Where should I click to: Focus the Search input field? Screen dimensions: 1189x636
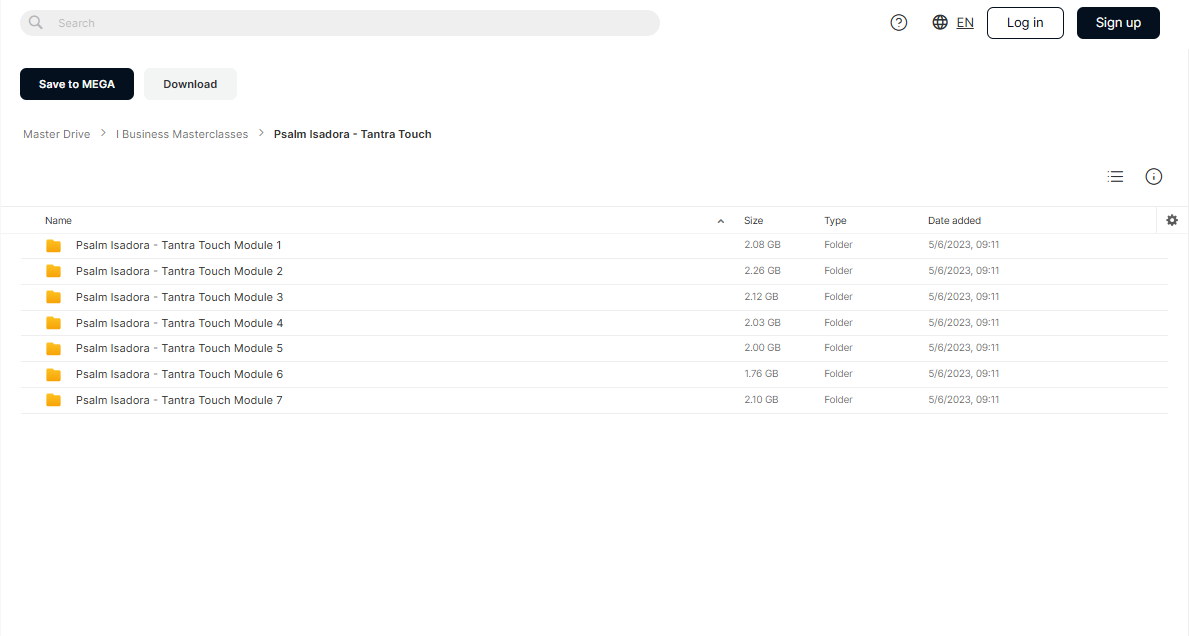coord(340,23)
